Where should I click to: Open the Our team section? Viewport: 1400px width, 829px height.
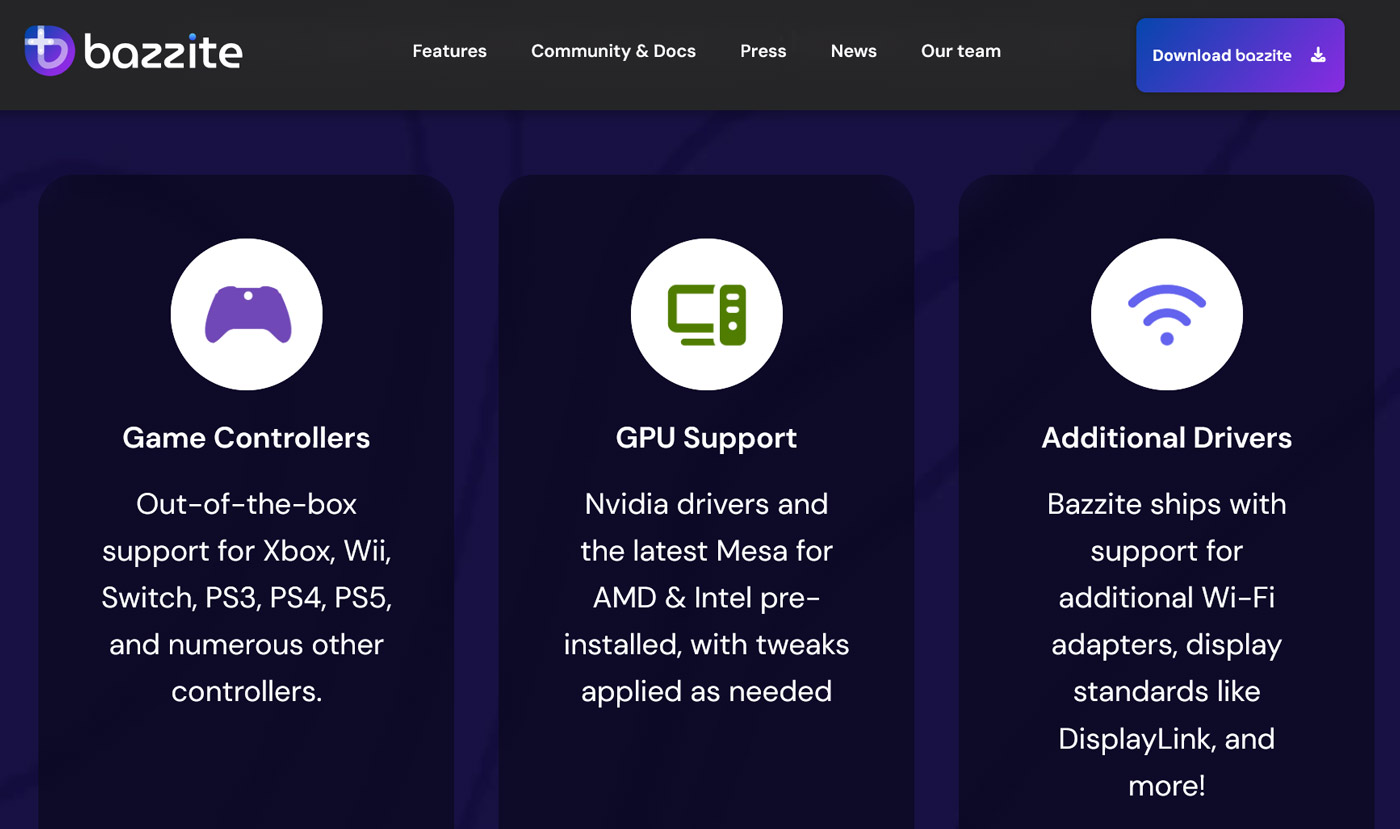[960, 51]
